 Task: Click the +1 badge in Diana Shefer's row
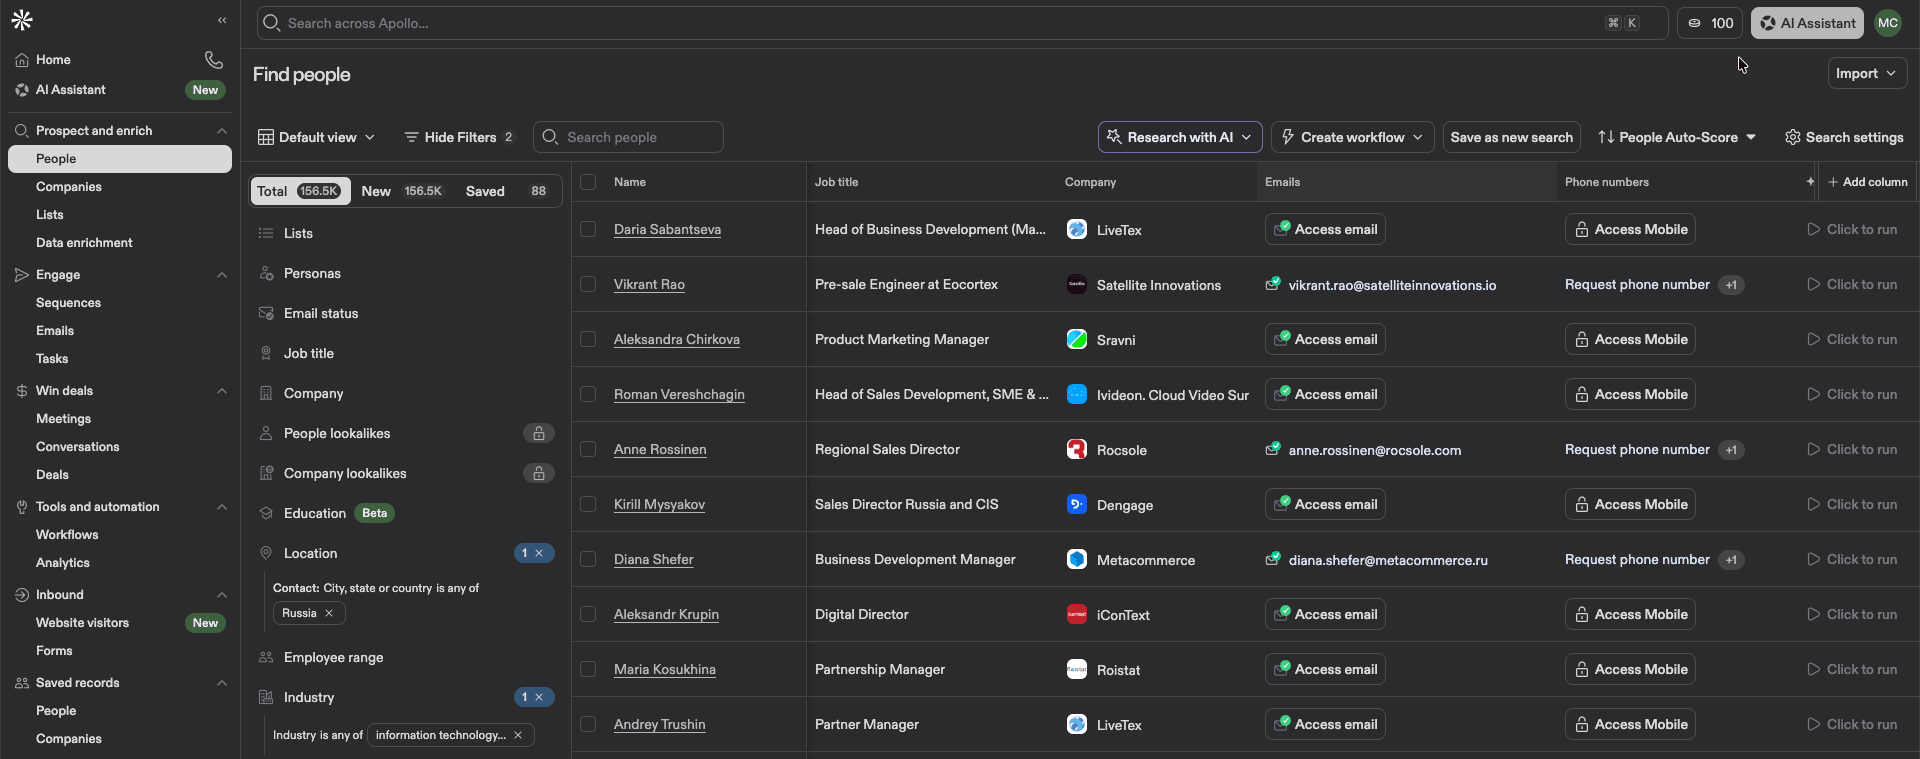click(1732, 560)
